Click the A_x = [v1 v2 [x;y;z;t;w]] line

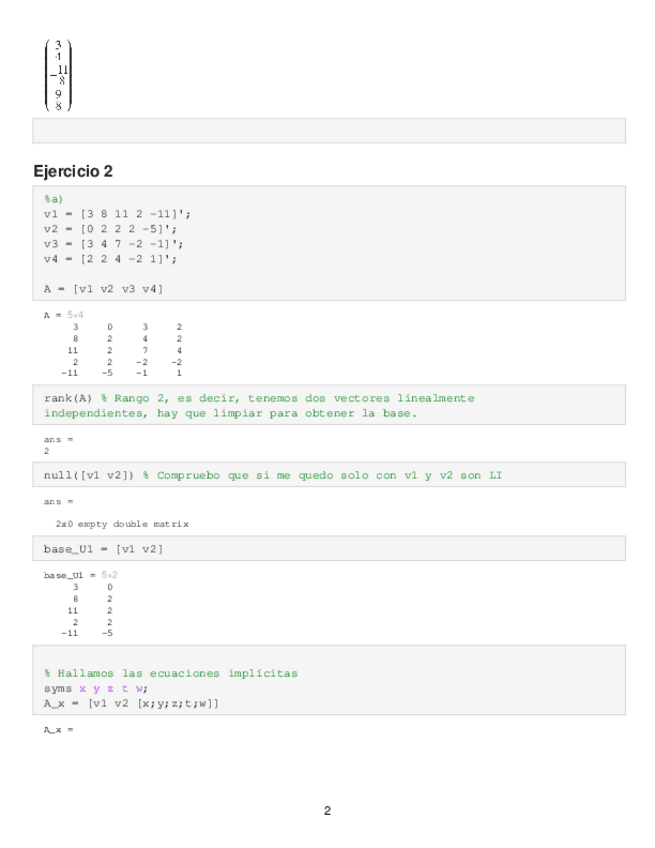[x=131, y=703]
